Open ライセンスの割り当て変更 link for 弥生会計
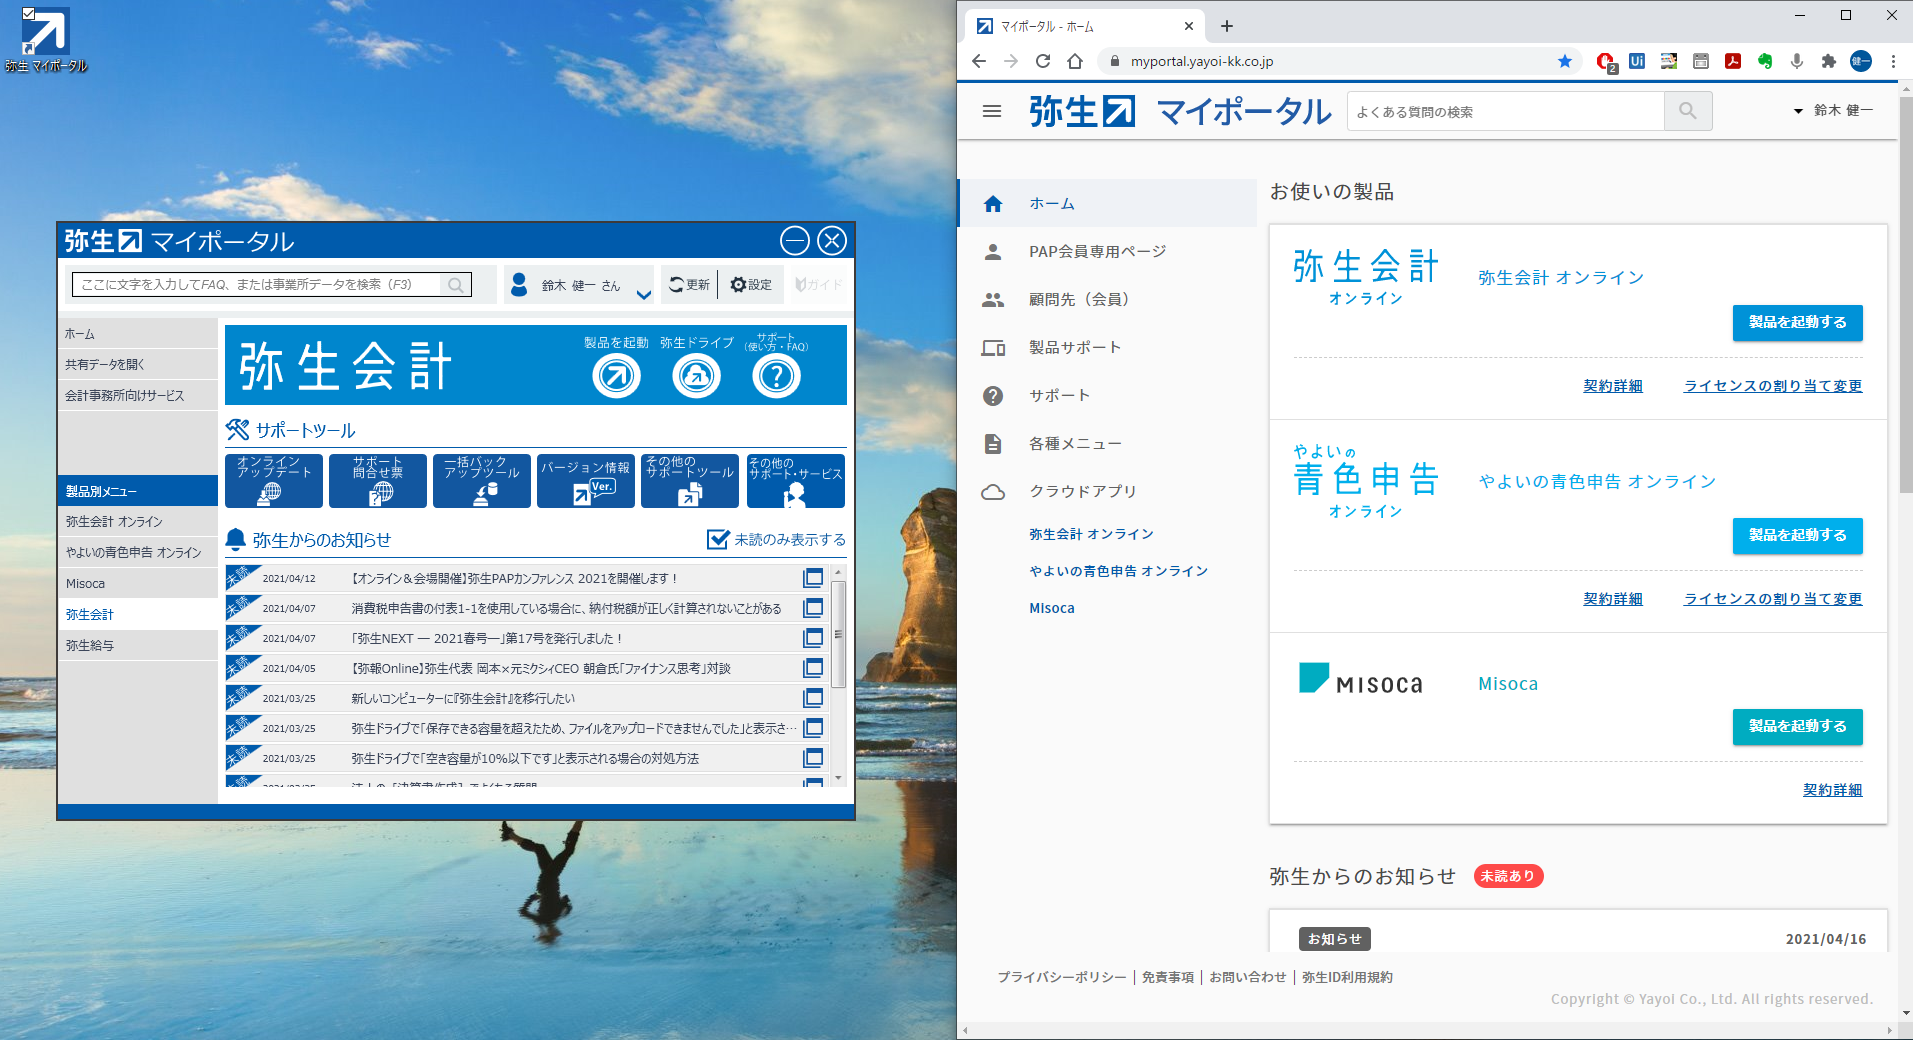Screen dimensions: 1913x1040 point(1772,386)
